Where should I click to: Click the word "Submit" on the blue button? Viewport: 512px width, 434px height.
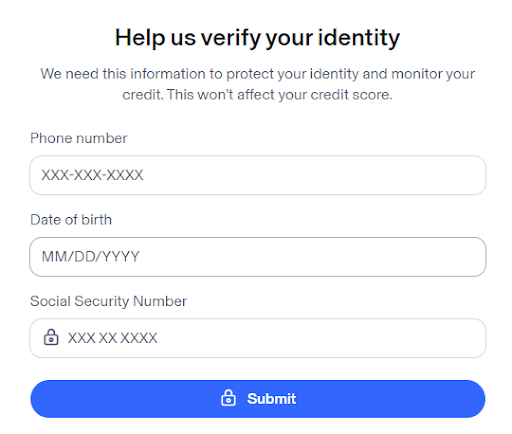pyautogui.click(x=271, y=399)
